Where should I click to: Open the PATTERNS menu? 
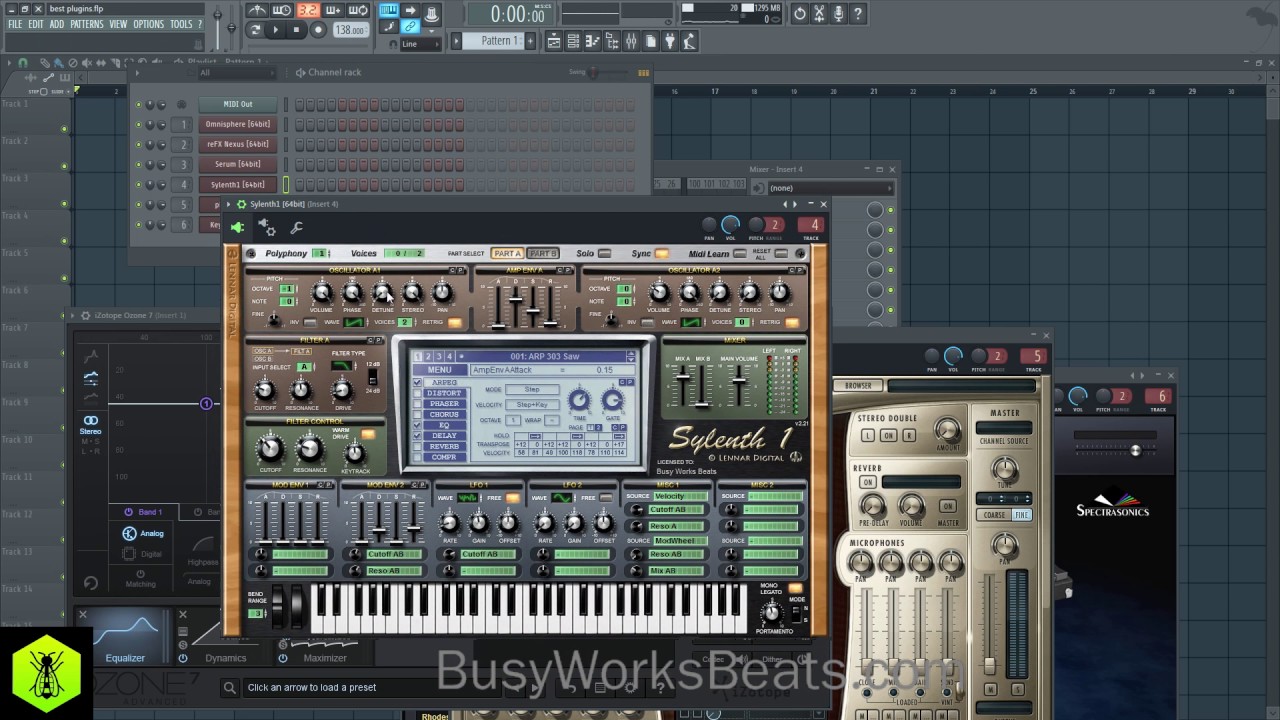[x=87, y=24]
